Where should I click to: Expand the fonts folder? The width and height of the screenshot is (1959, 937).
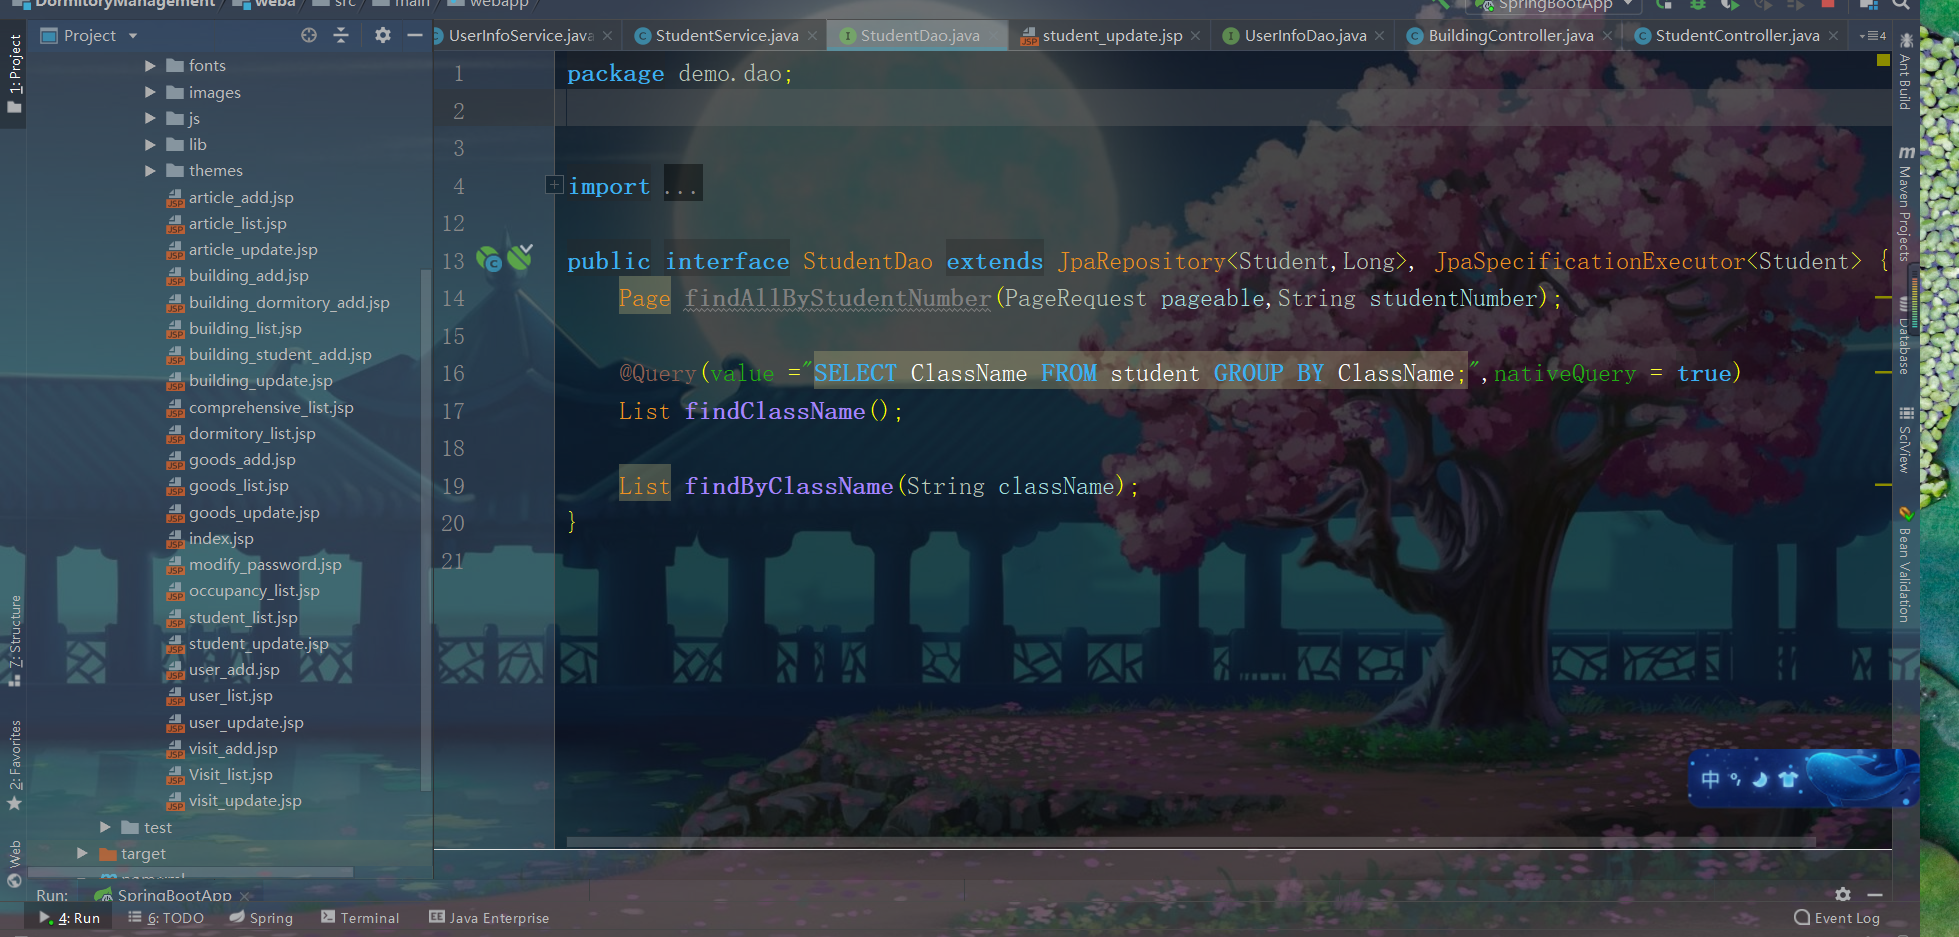point(150,66)
